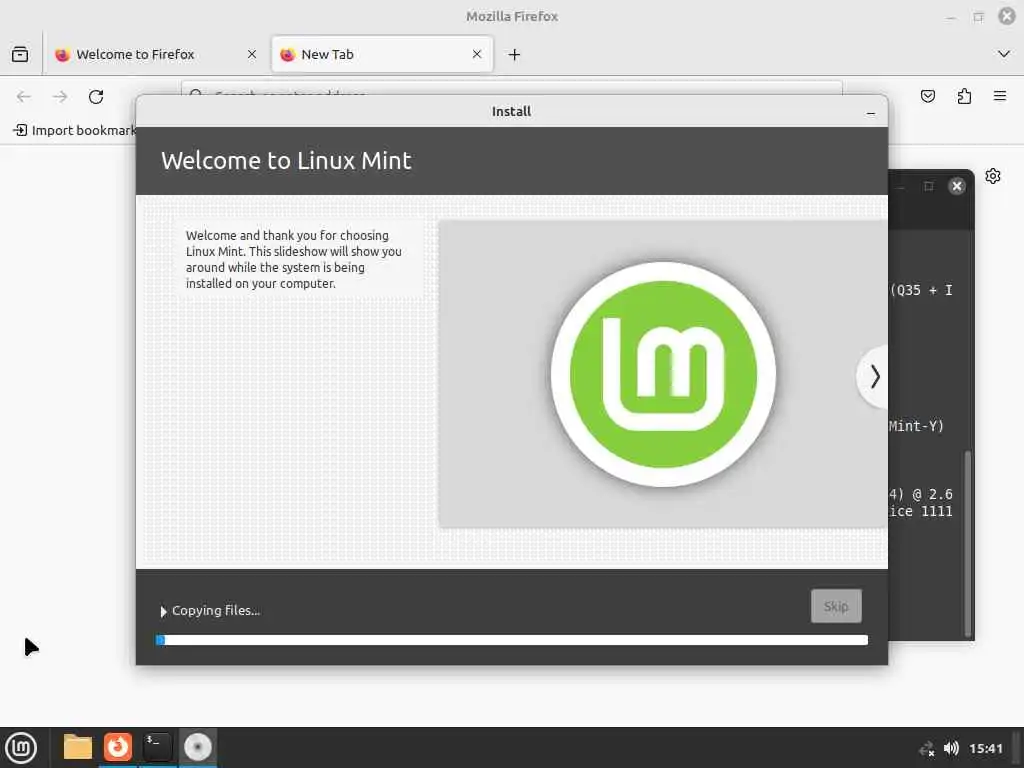The image size is (1024, 768).
Task: Click the Welcome to Linux Mint heading
Action: click(286, 161)
